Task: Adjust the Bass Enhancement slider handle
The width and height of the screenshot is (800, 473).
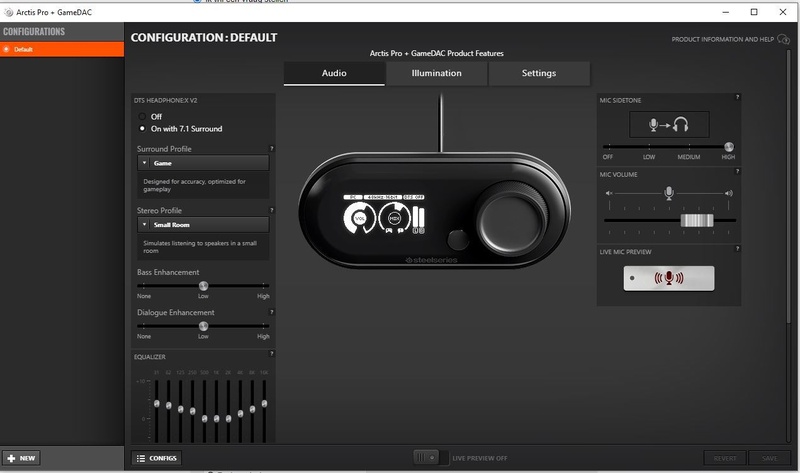Action: 203,286
